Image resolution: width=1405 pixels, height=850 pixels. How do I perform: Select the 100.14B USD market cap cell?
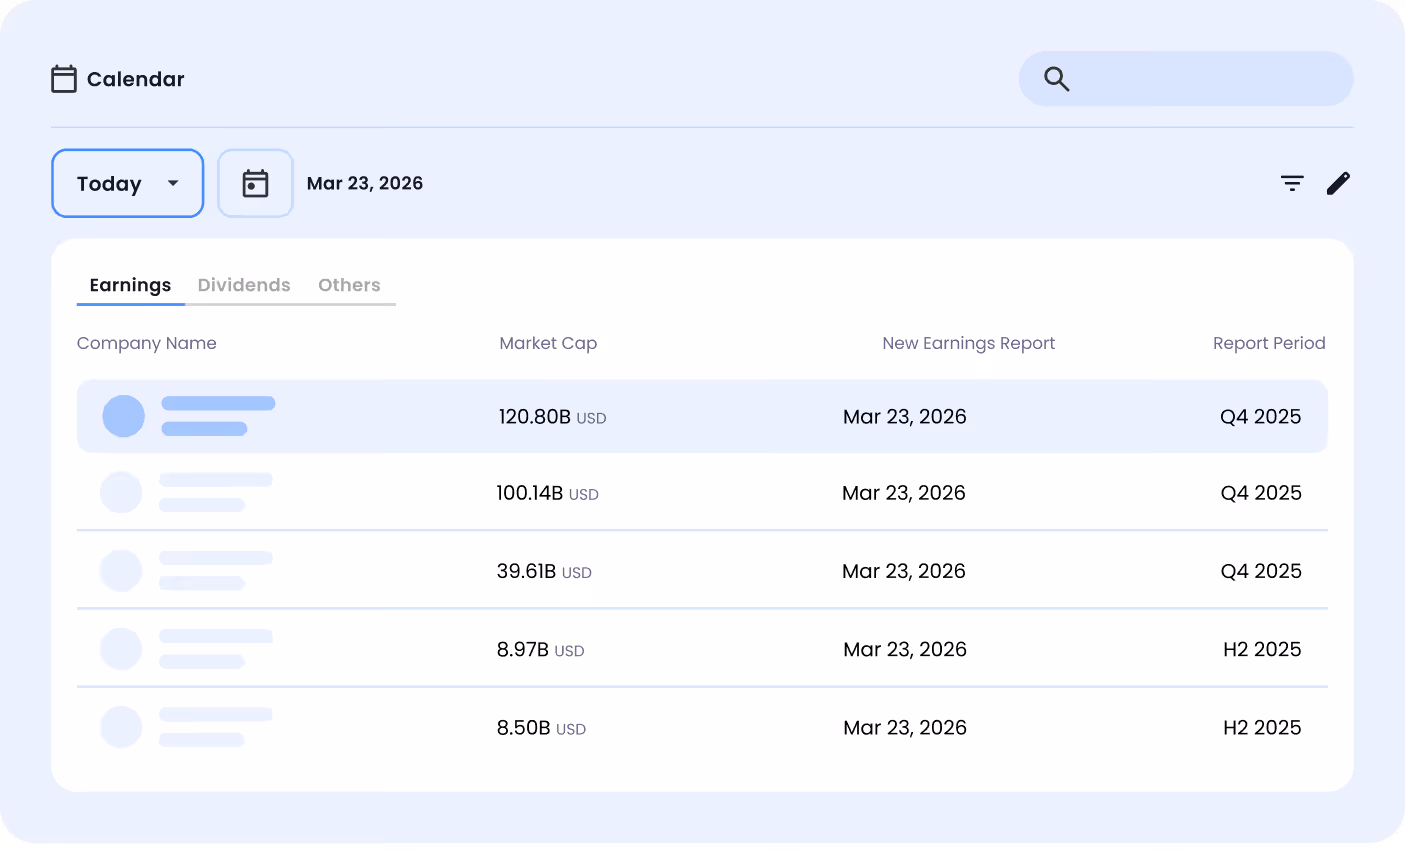click(548, 493)
